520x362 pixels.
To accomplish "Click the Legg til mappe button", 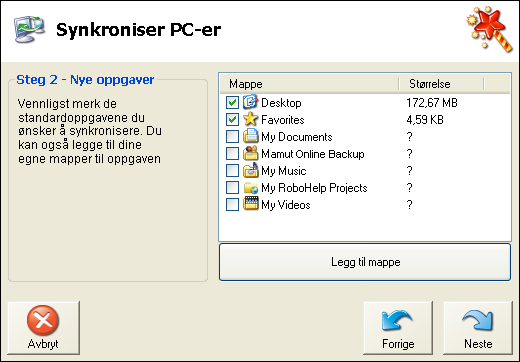I will point(365,262).
